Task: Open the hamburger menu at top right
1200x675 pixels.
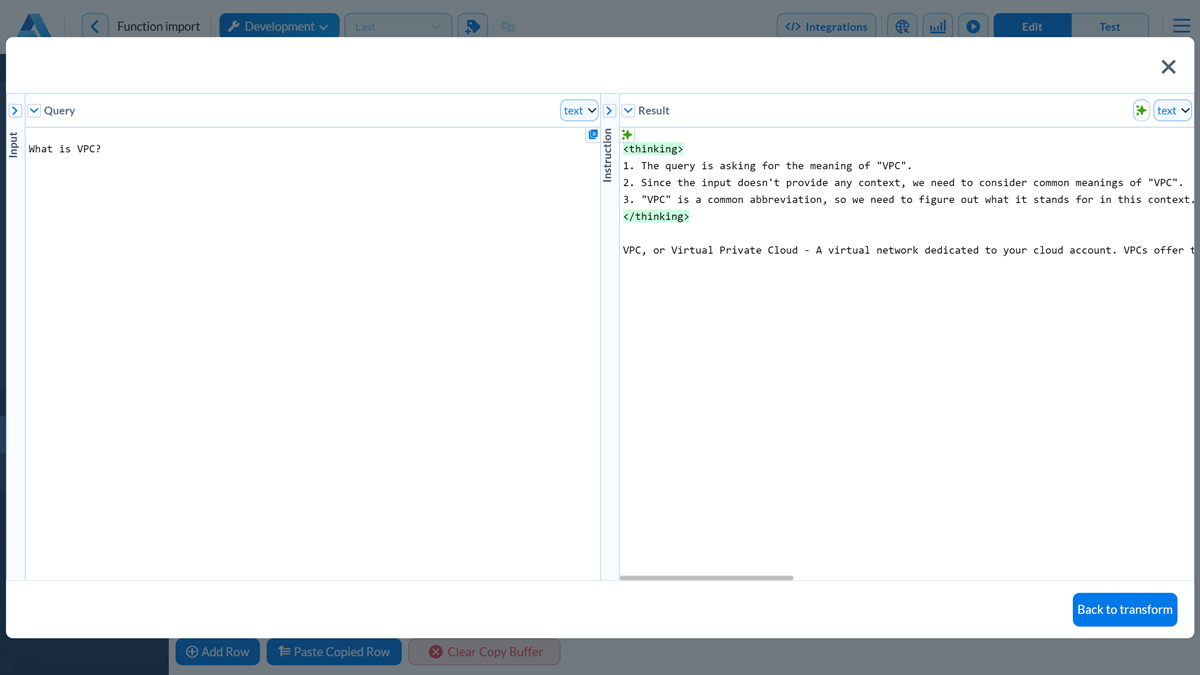Action: [x=1181, y=26]
